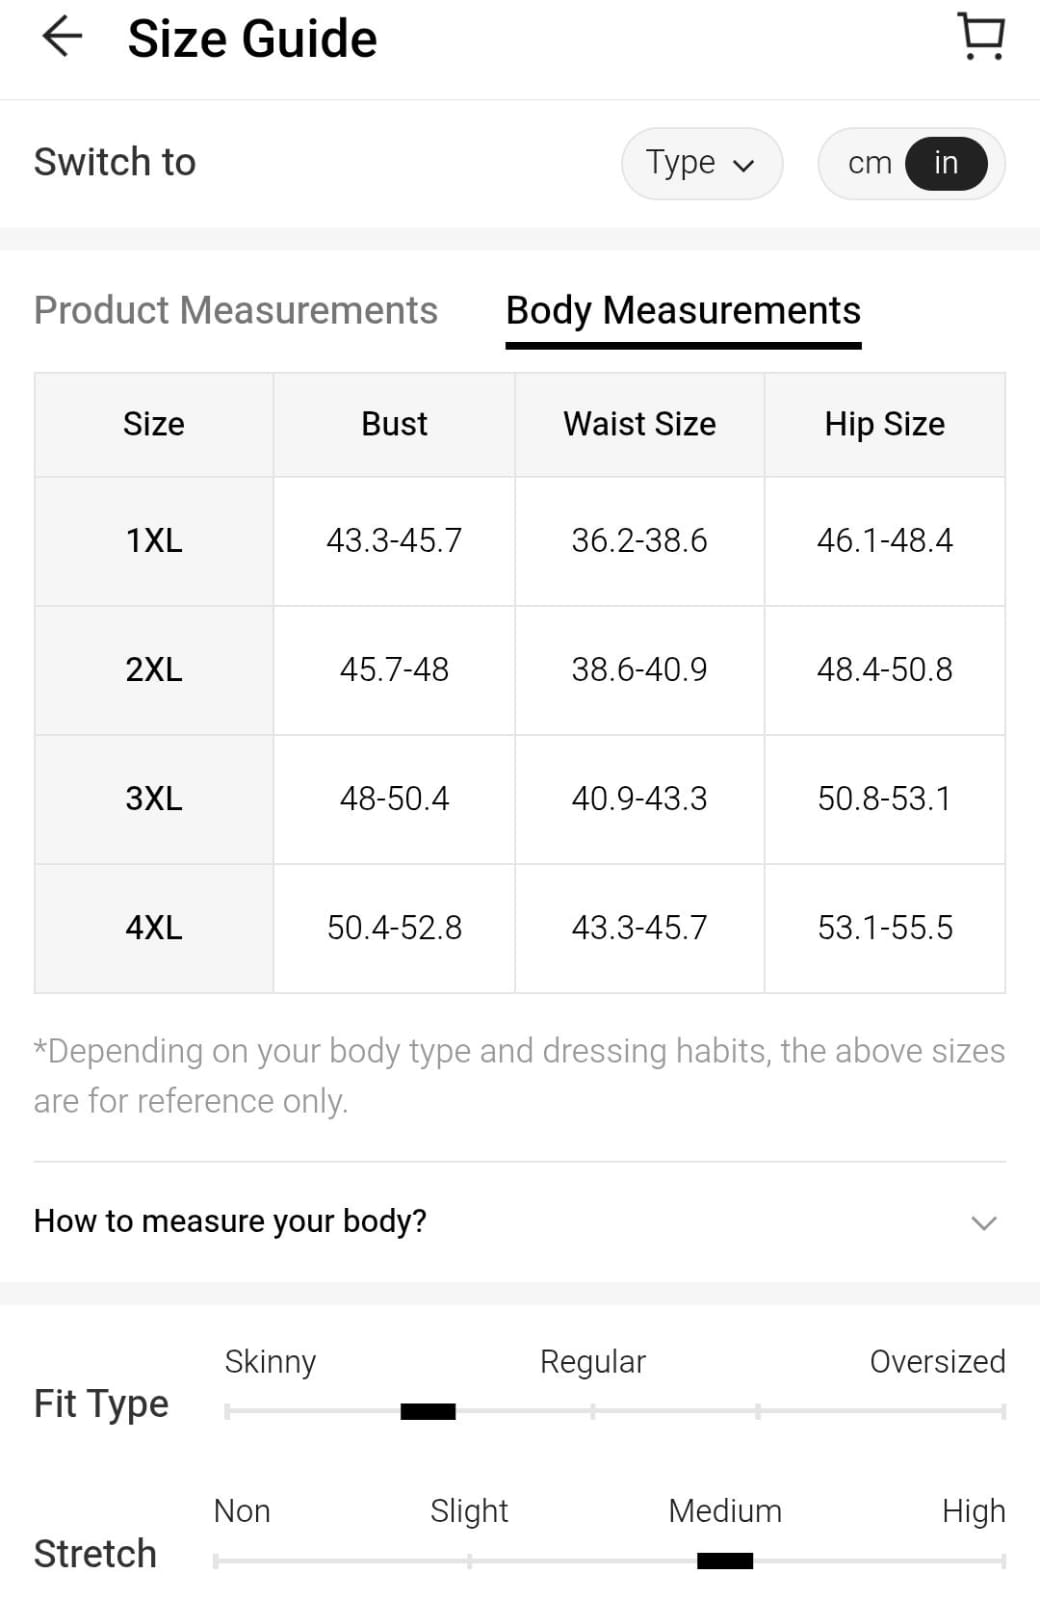
Task: Click the Size column header
Action: 154,424
